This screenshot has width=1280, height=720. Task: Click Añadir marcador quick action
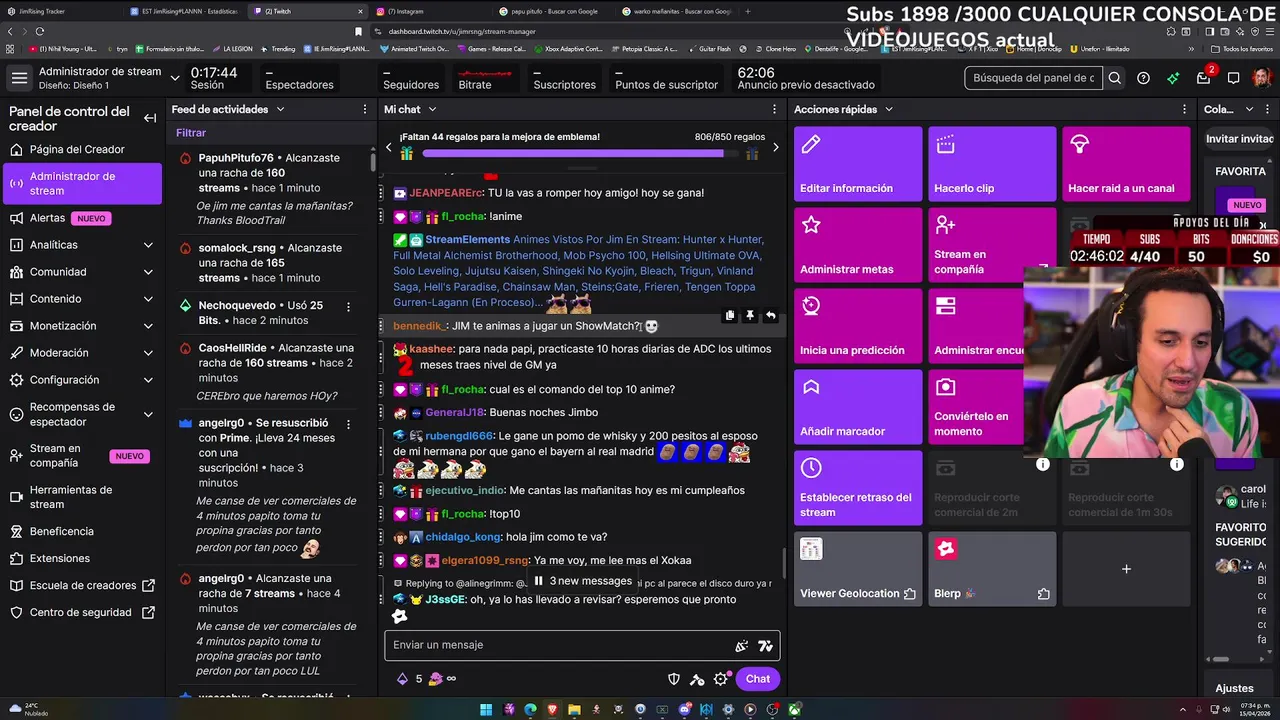[x=858, y=407]
